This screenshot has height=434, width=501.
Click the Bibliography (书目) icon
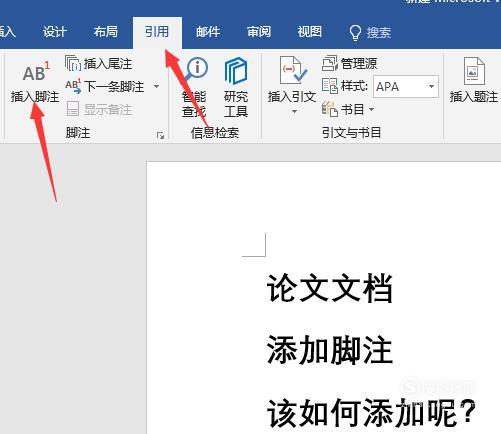pyautogui.click(x=330, y=109)
